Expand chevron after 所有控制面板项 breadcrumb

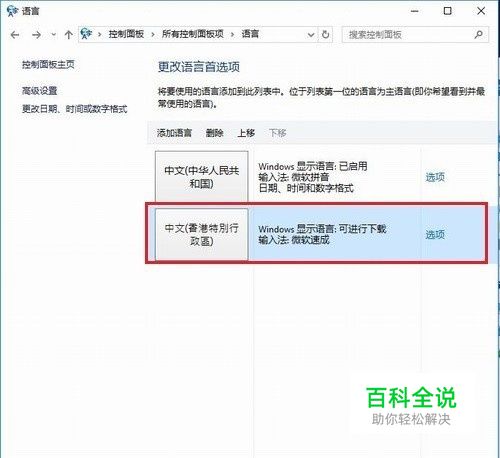[232, 34]
